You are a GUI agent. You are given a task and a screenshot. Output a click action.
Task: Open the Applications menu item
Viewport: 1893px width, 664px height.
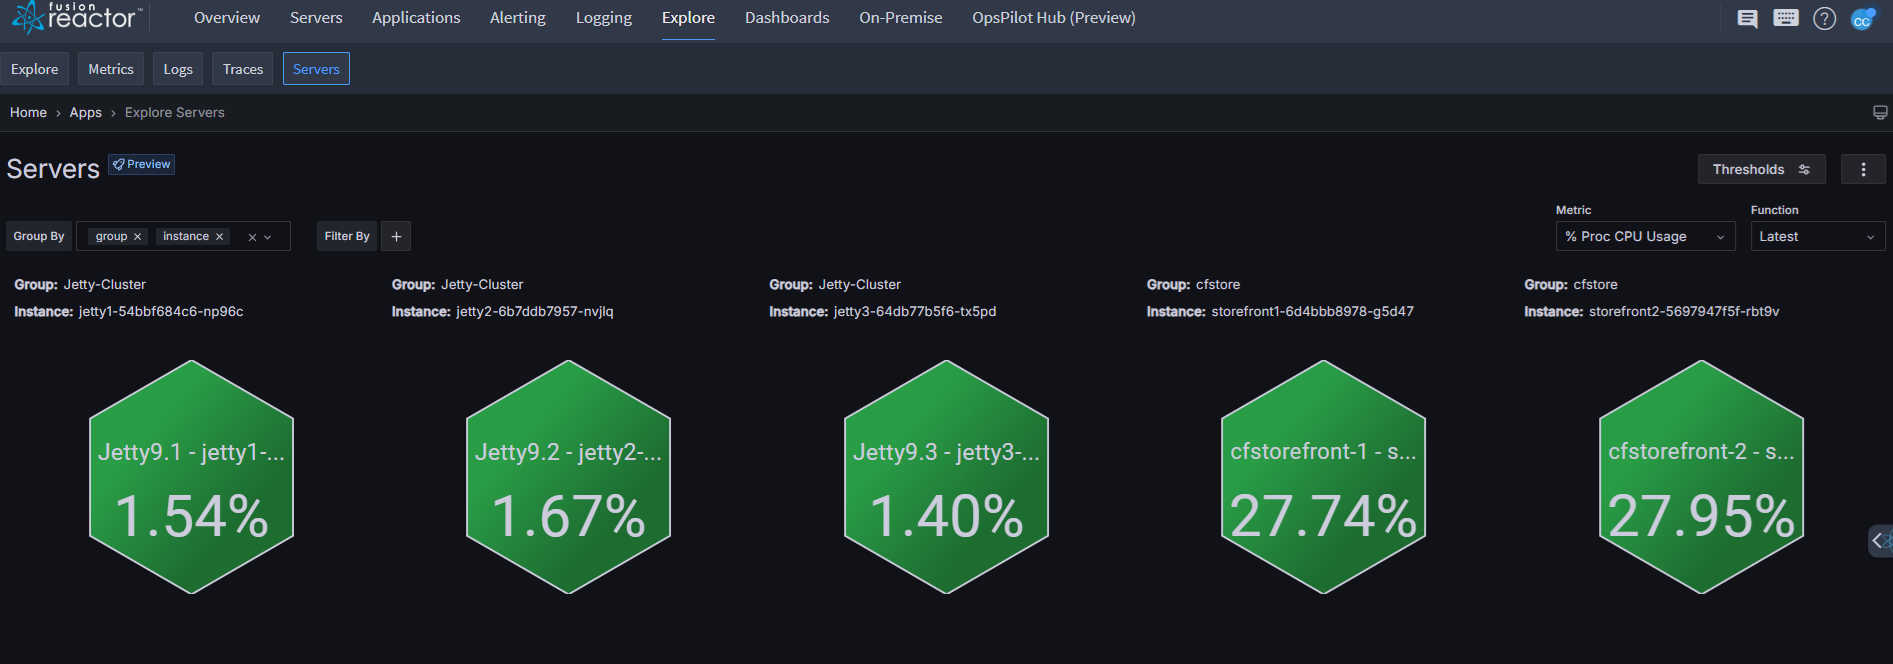click(416, 18)
